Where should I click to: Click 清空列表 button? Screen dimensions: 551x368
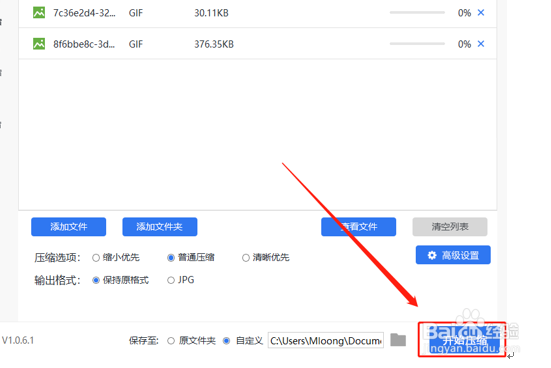(x=450, y=227)
